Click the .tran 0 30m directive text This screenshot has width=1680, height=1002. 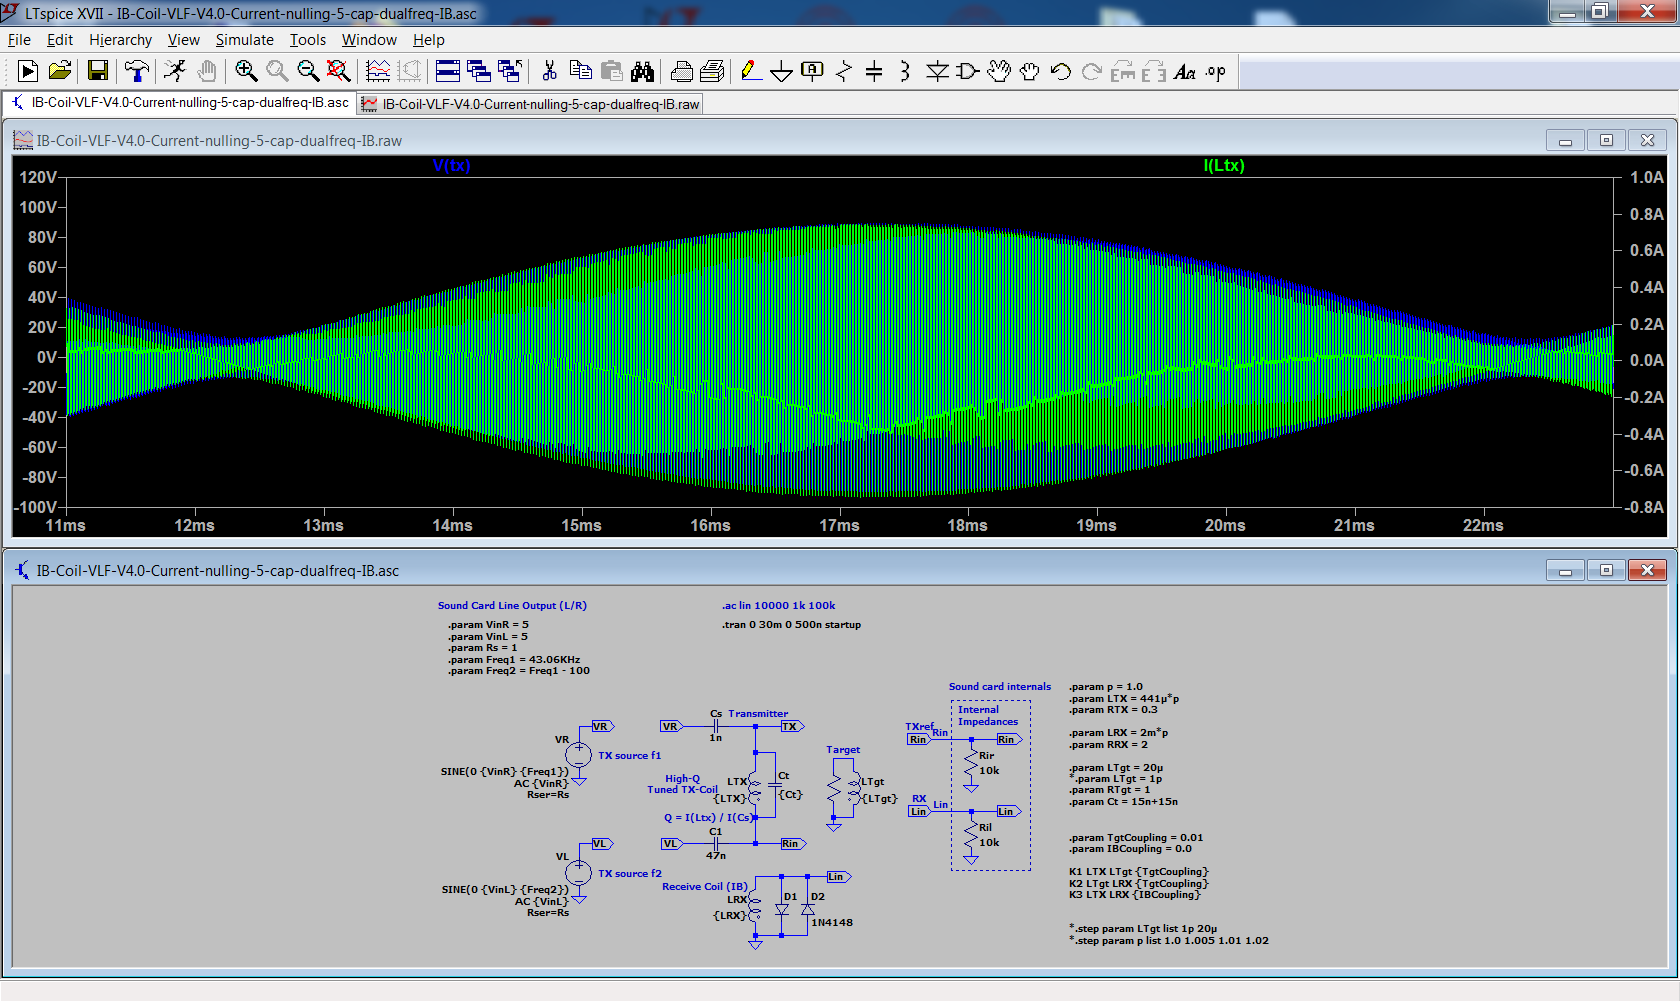pyautogui.click(x=791, y=625)
